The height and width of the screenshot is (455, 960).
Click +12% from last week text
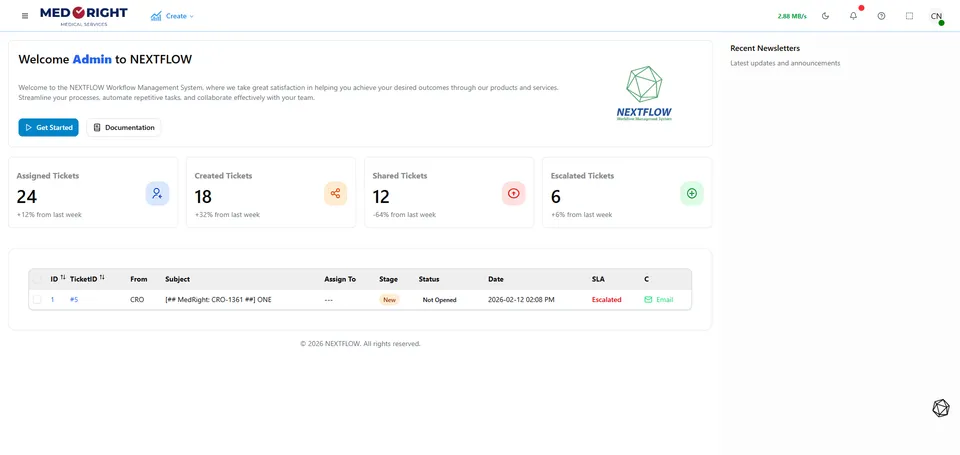point(49,214)
